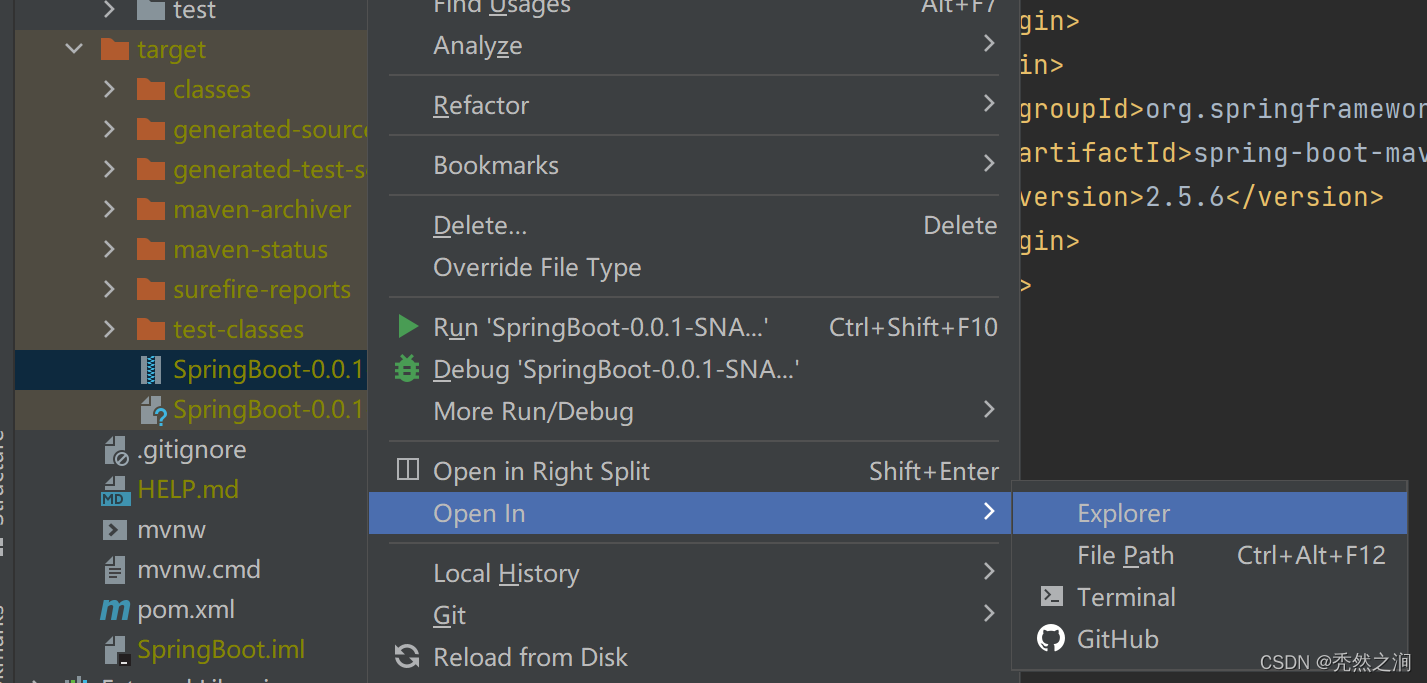1427x683 pixels.
Task: Open the Bookmarks submenu
Action: click(x=694, y=165)
